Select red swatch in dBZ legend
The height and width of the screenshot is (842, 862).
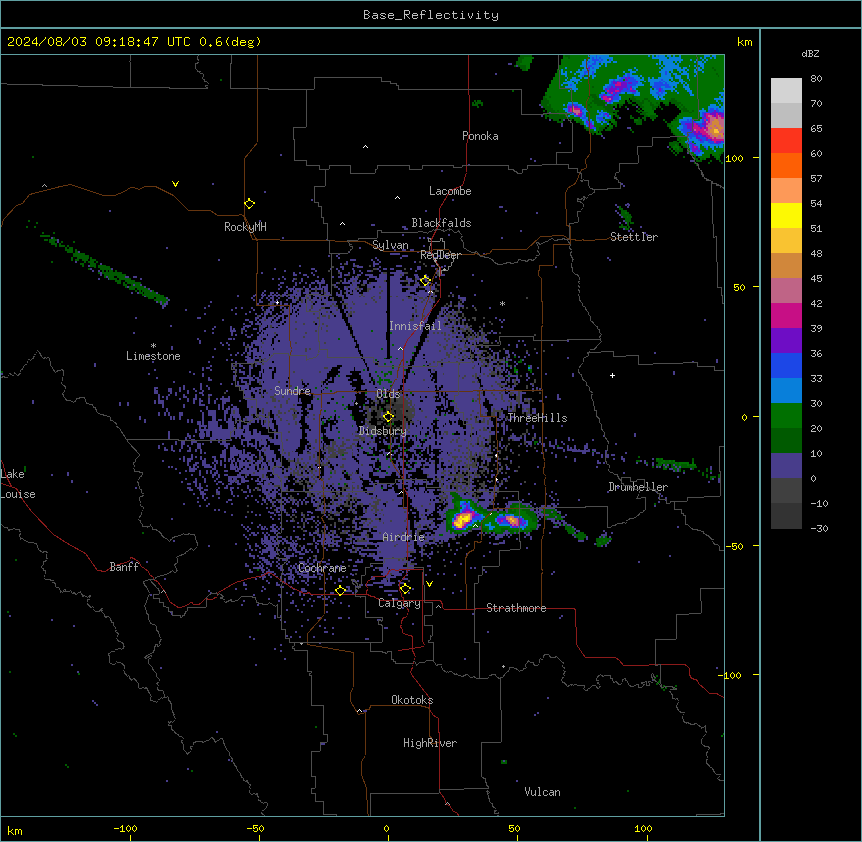(x=786, y=141)
